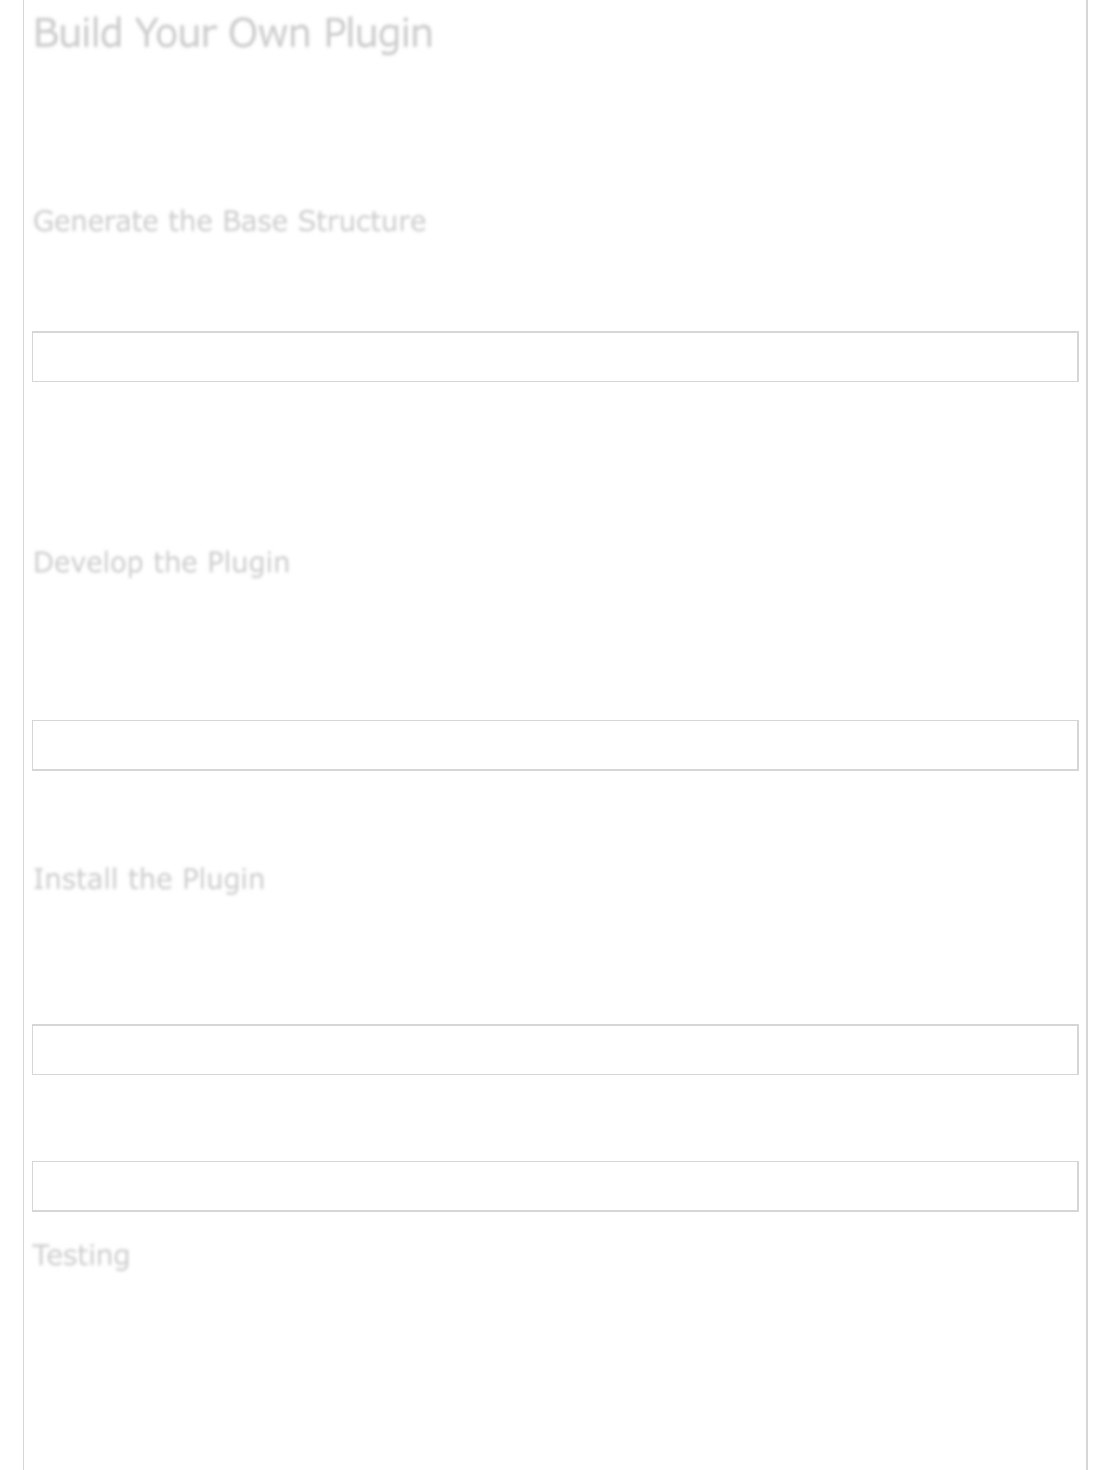Click the Testing section heading
The image size is (1110, 1470).
point(81,1255)
